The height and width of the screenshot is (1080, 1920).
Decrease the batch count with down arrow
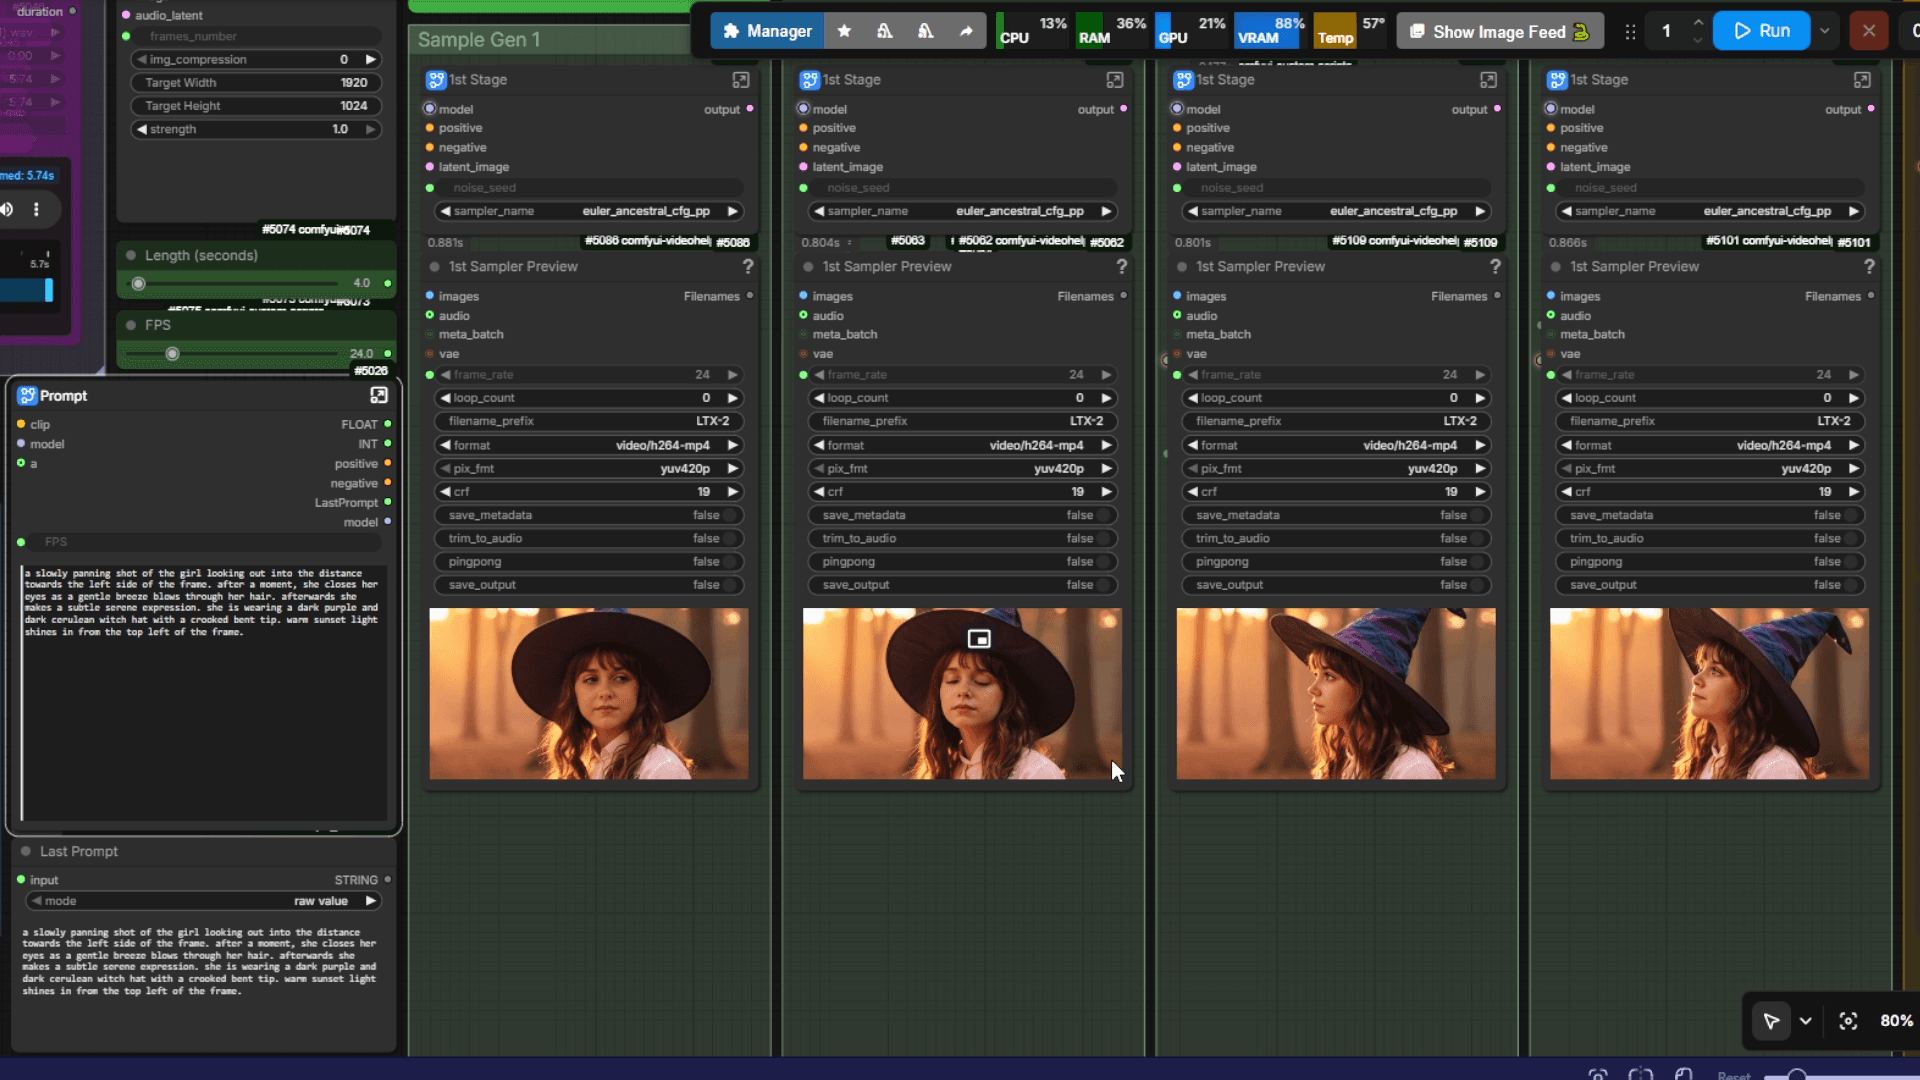click(1697, 41)
